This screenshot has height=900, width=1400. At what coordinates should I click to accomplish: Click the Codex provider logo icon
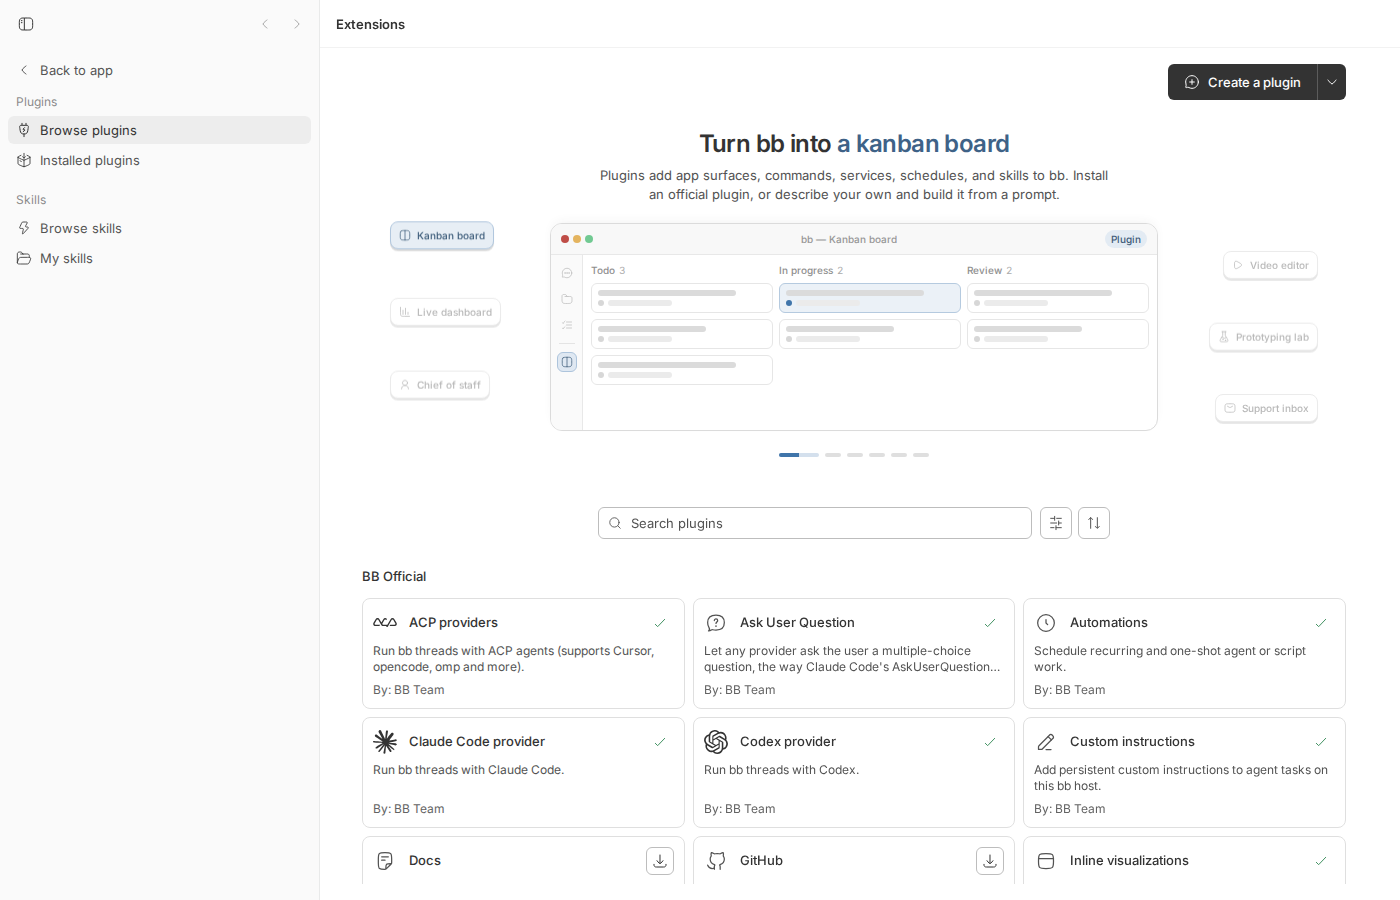pos(716,742)
